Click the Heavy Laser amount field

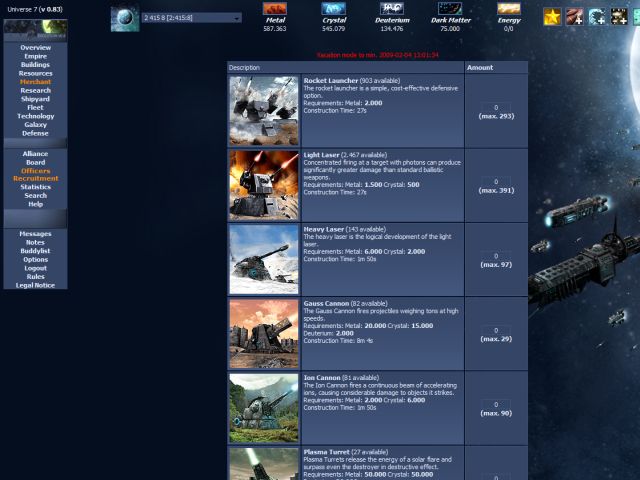(x=495, y=255)
